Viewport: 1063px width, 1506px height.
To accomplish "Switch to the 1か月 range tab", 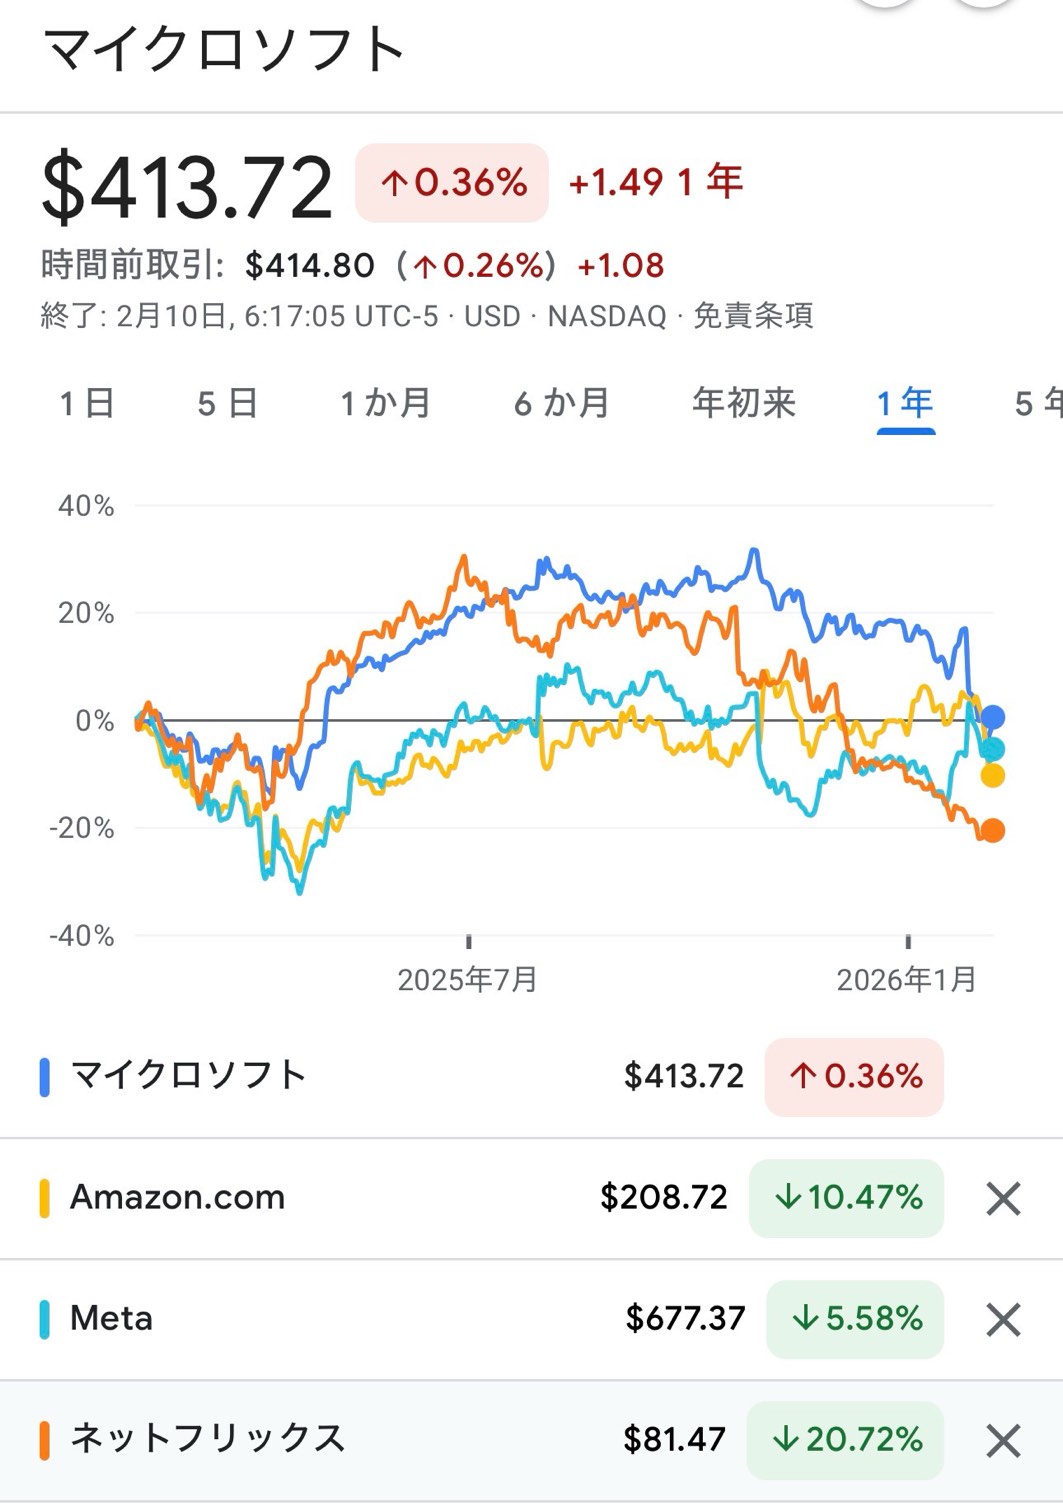I will pyautogui.click(x=385, y=403).
